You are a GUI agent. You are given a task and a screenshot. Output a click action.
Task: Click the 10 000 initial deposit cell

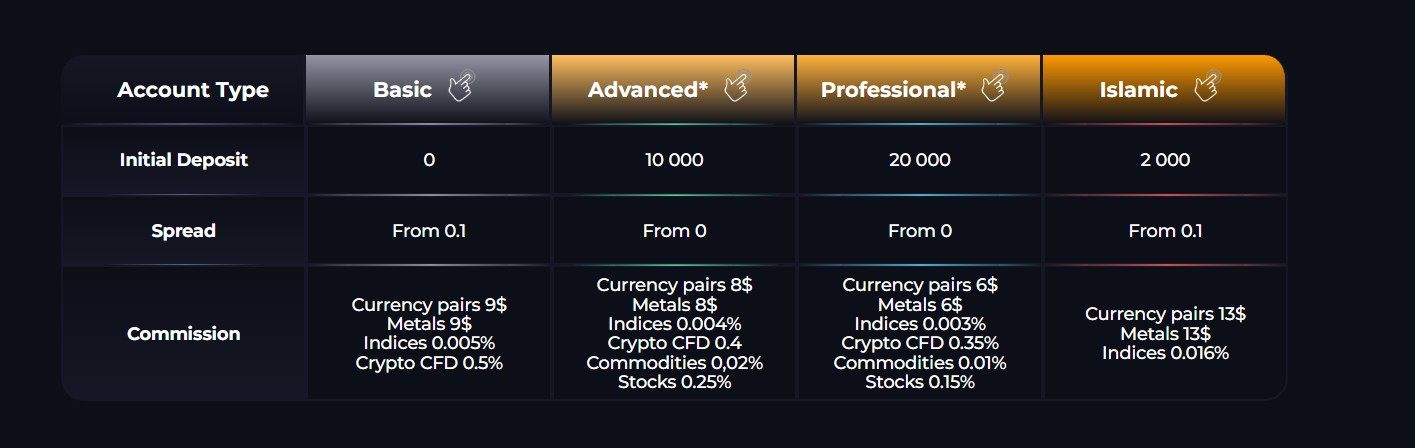pyautogui.click(x=674, y=160)
